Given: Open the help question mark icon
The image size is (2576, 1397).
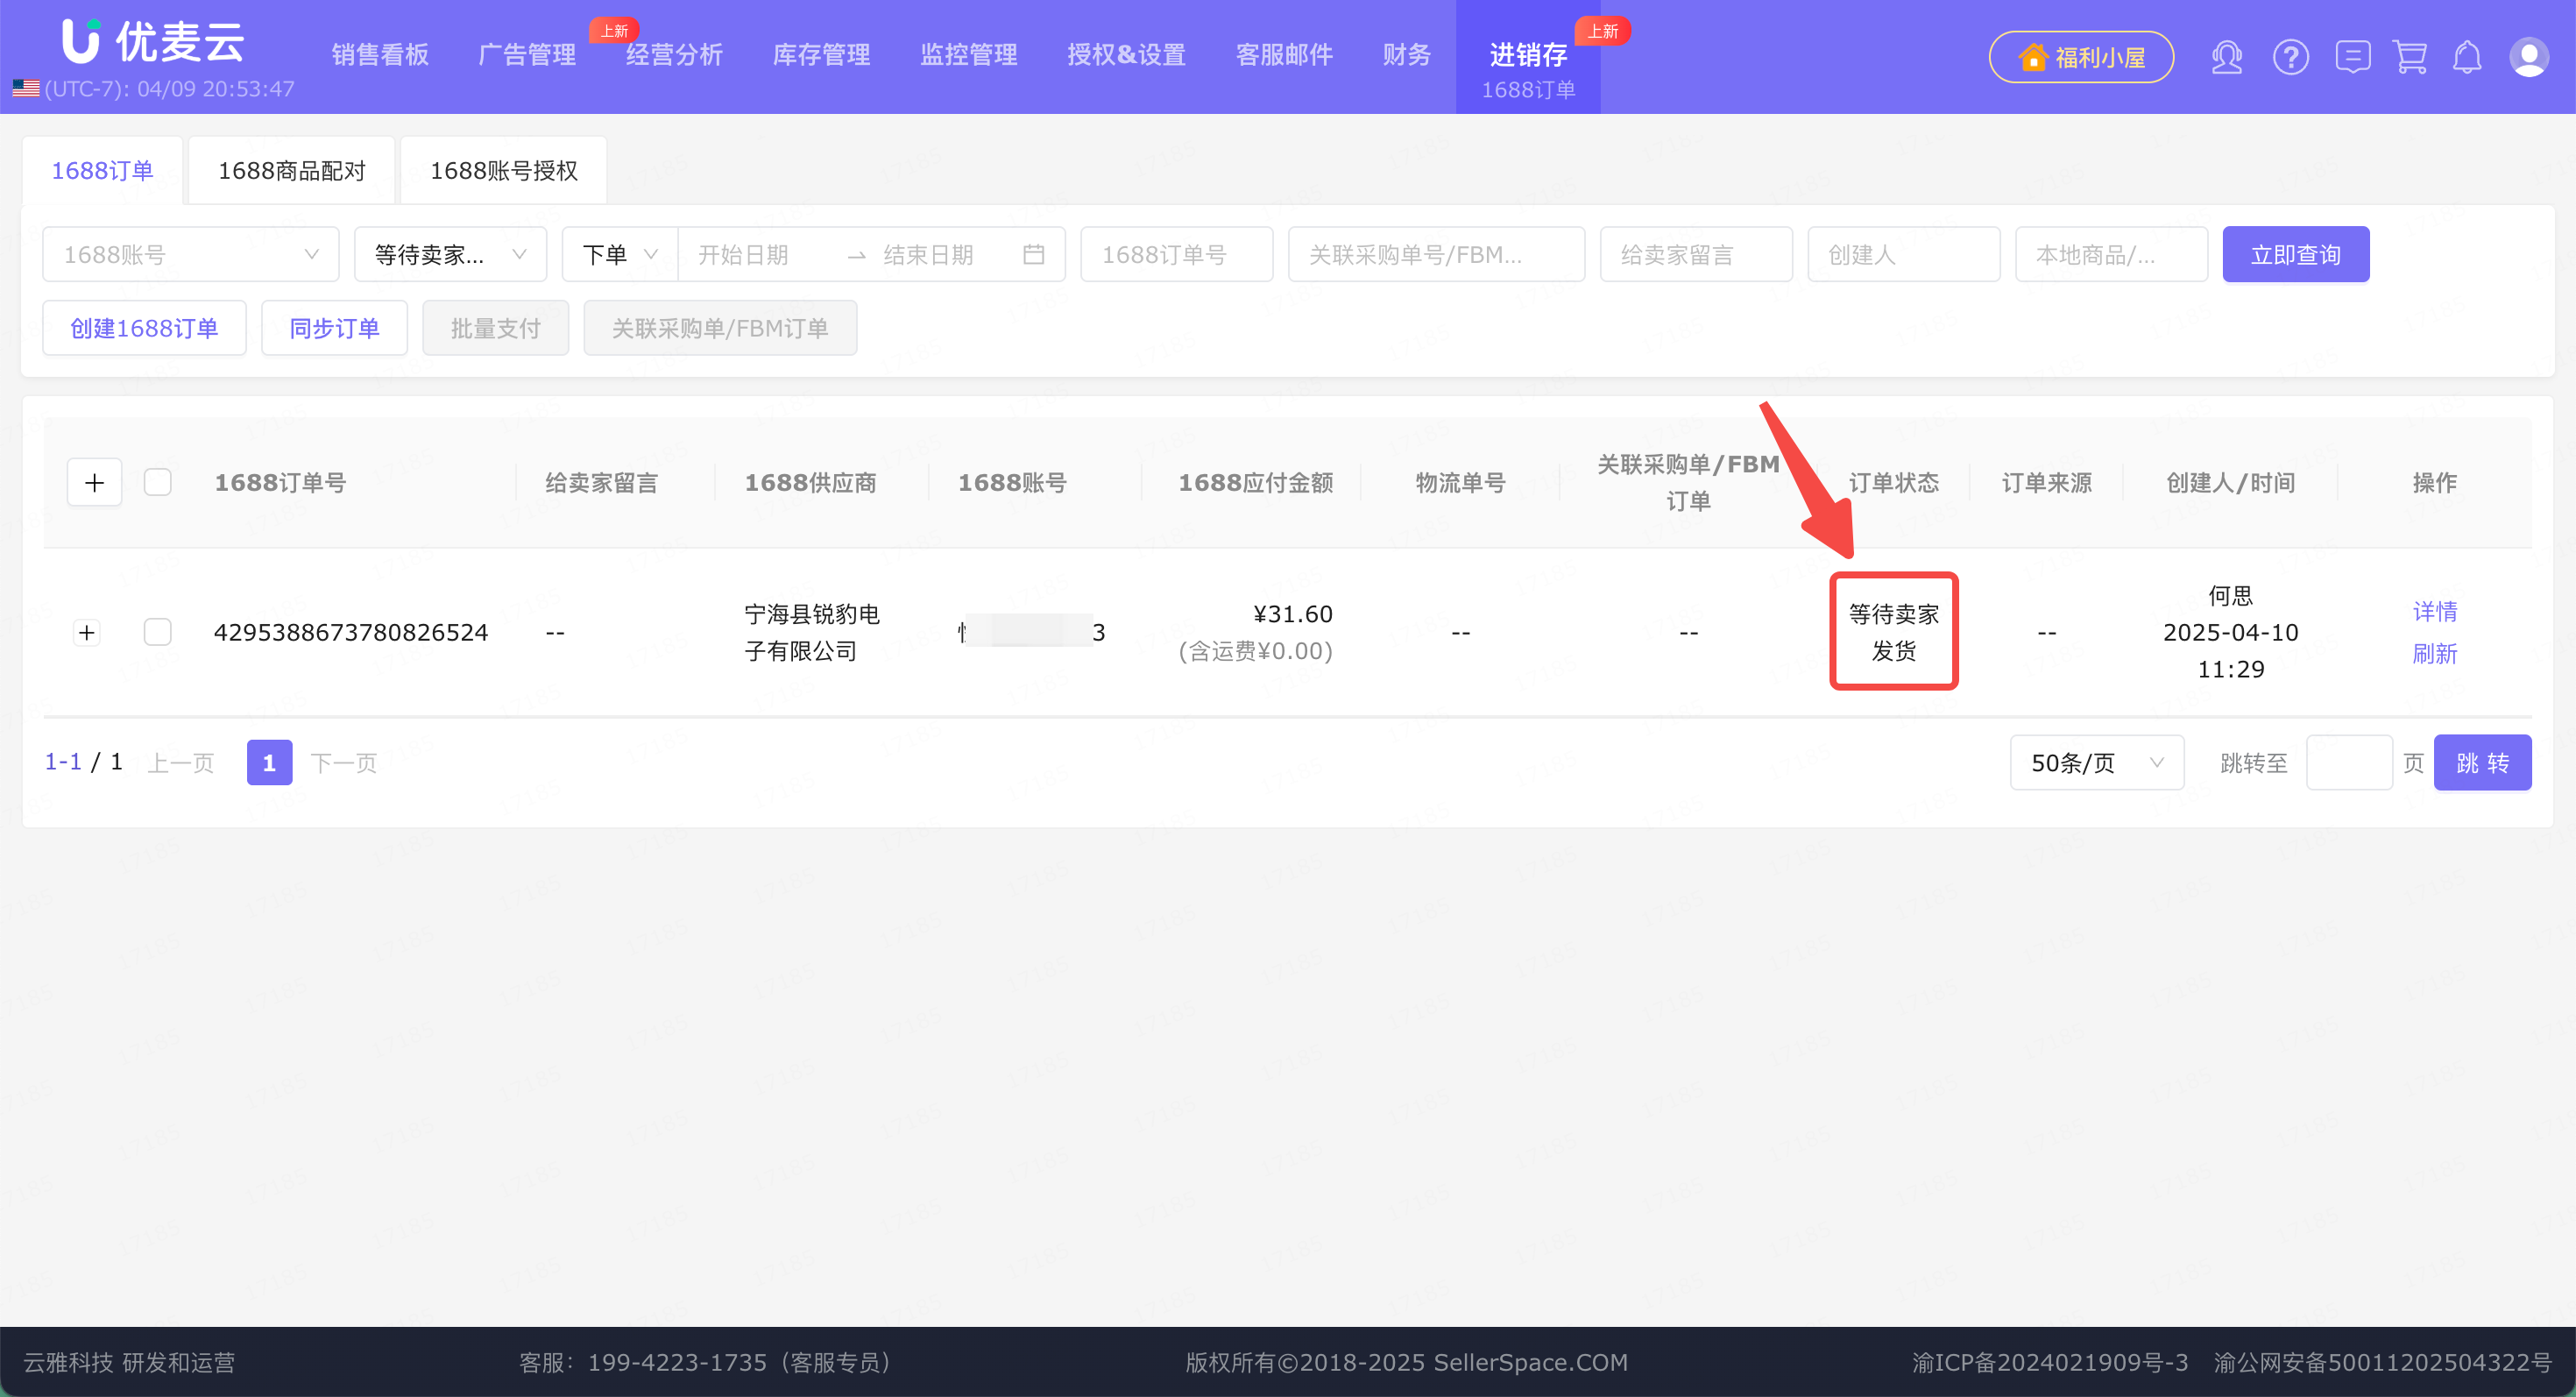Looking at the screenshot, I should pos(2290,57).
